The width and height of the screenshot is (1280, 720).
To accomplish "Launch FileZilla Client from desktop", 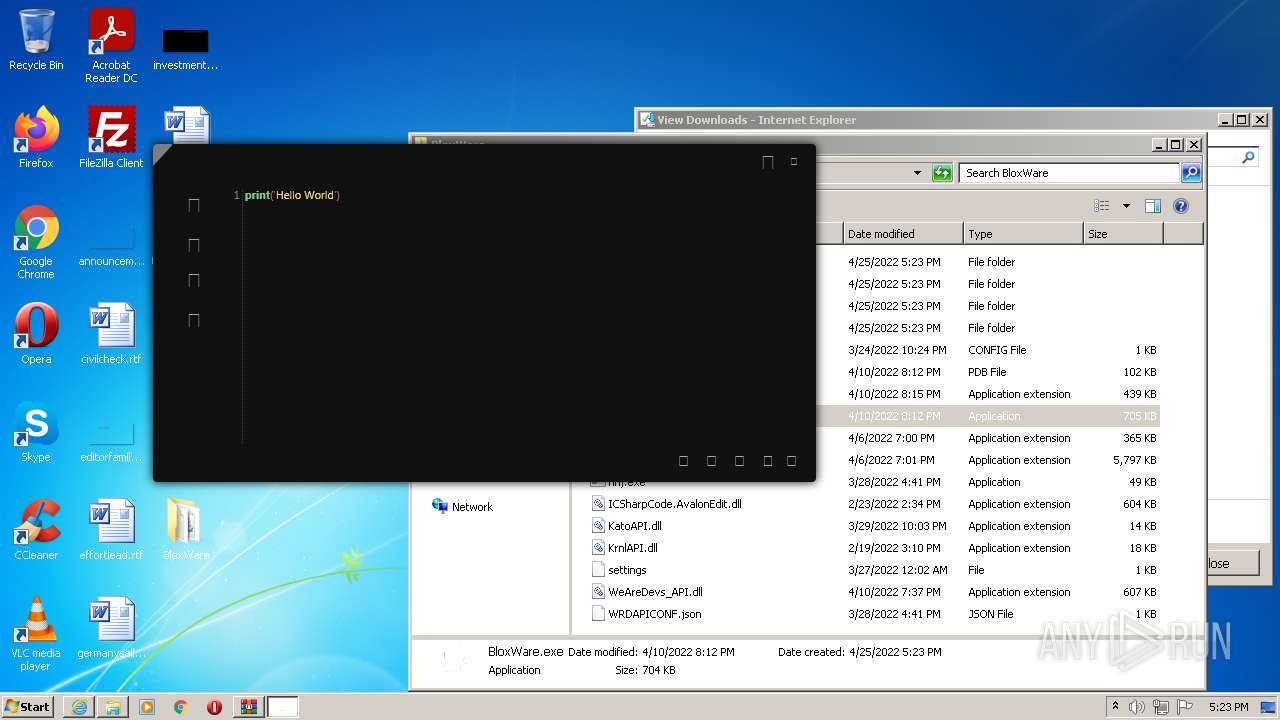I will [x=111, y=137].
